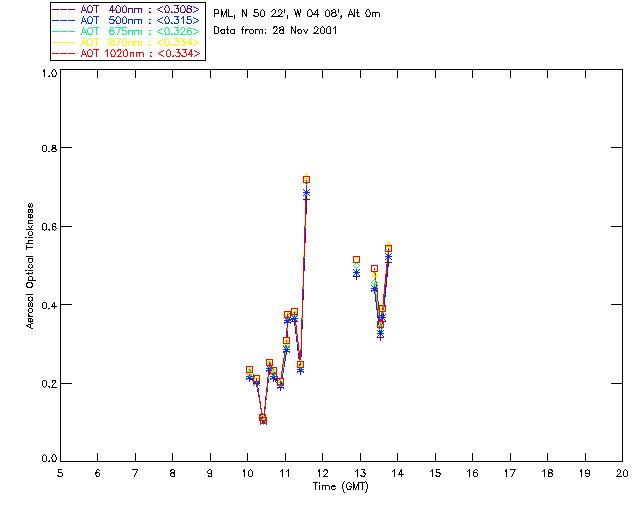
Task: Click the x-axis tick label 13
Action: (x=360, y=473)
